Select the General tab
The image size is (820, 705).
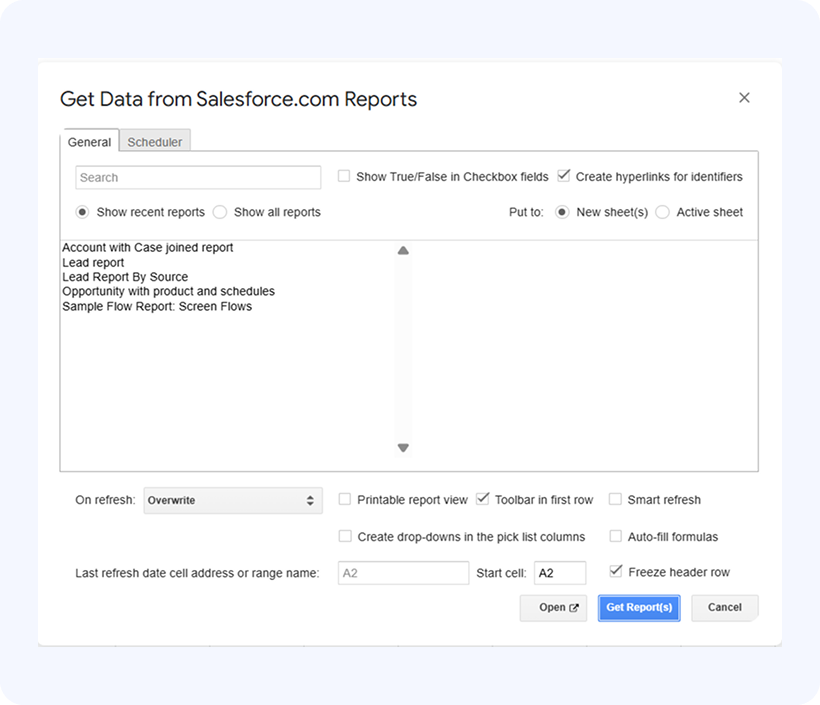tap(89, 142)
